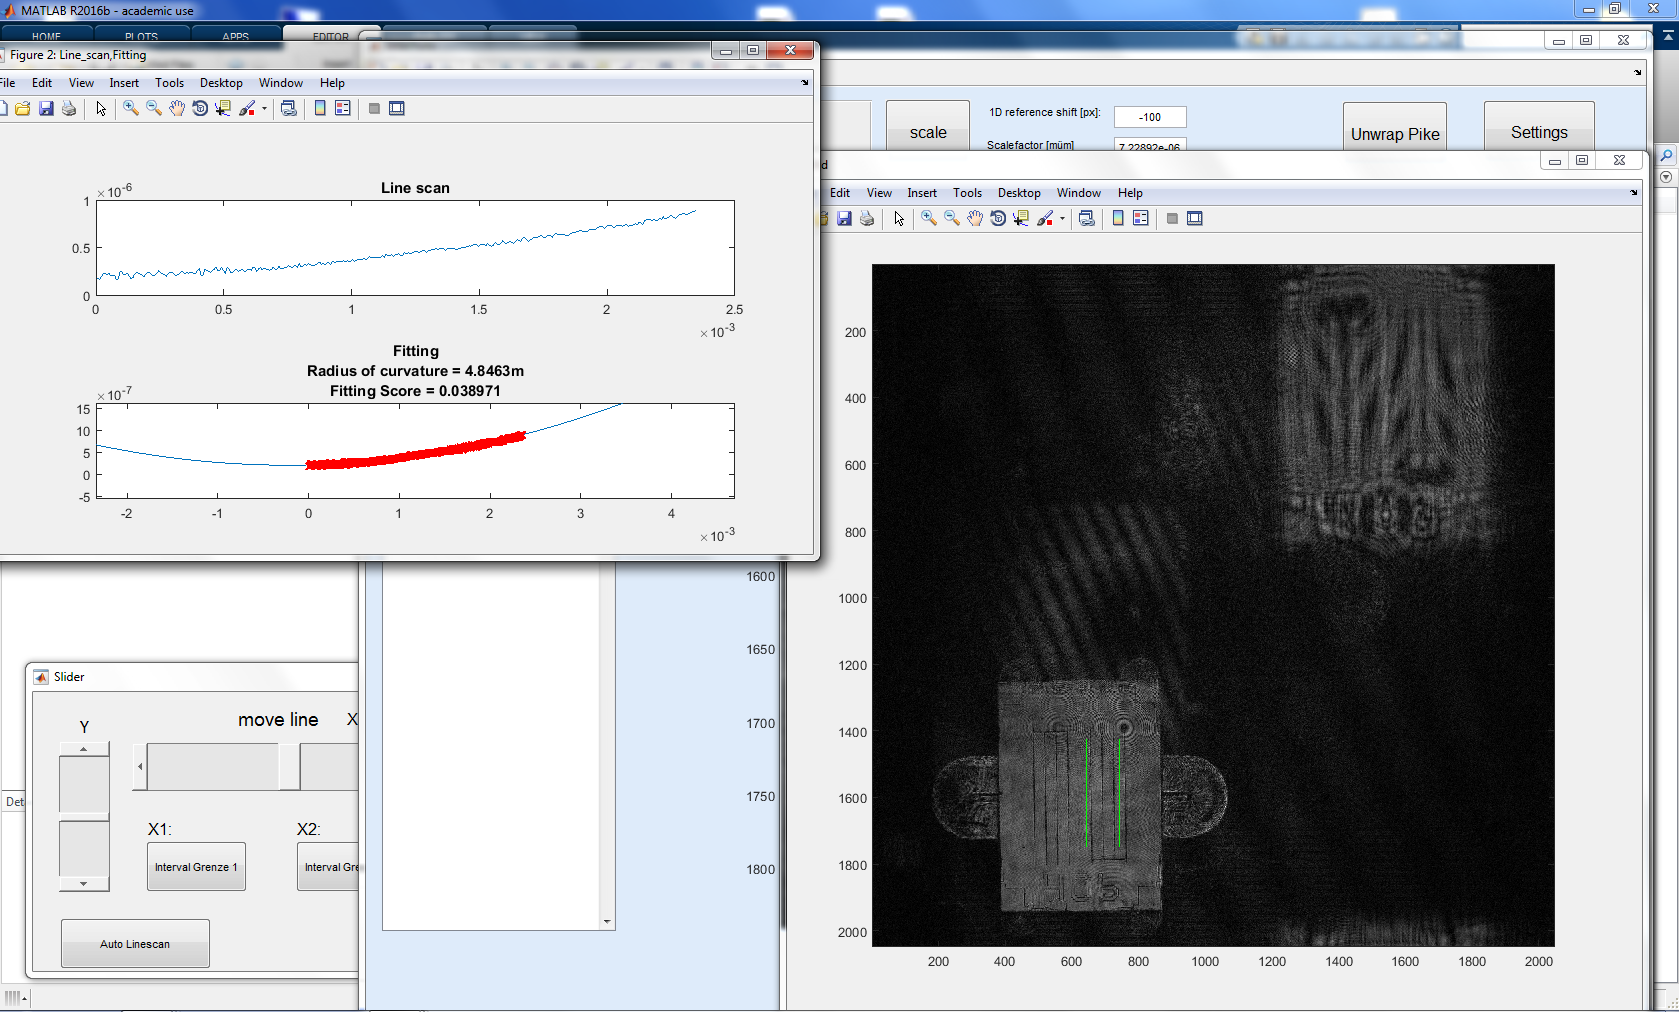
Task: Click Zoom Out tool in image figure toolbar
Action: point(952,219)
